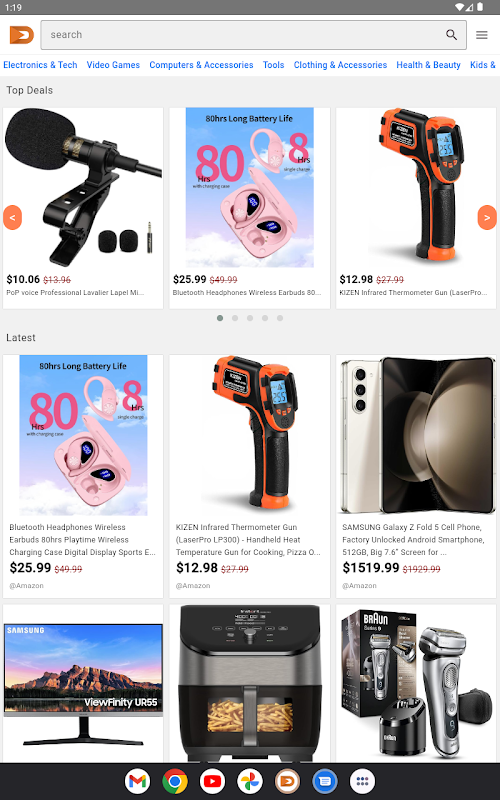500x800 pixels.
Task: Open Health & Beauty category
Action: click(428, 65)
